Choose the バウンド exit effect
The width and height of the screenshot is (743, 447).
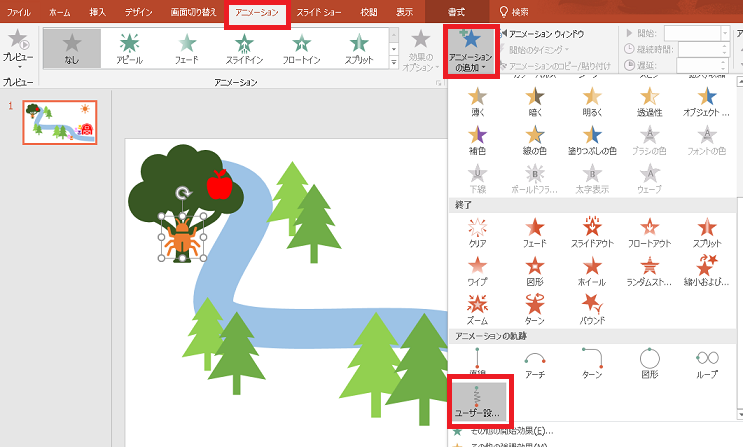click(x=592, y=310)
